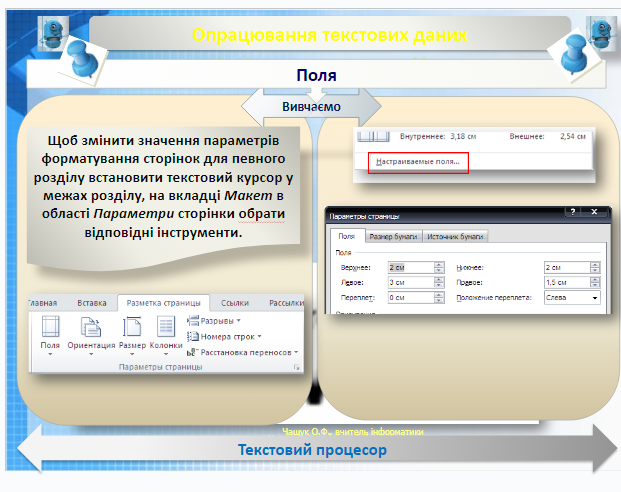The height and width of the screenshot is (492, 621).
Task: Adjust the Нижнее margin spinner
Action: [x=595, y=267]
